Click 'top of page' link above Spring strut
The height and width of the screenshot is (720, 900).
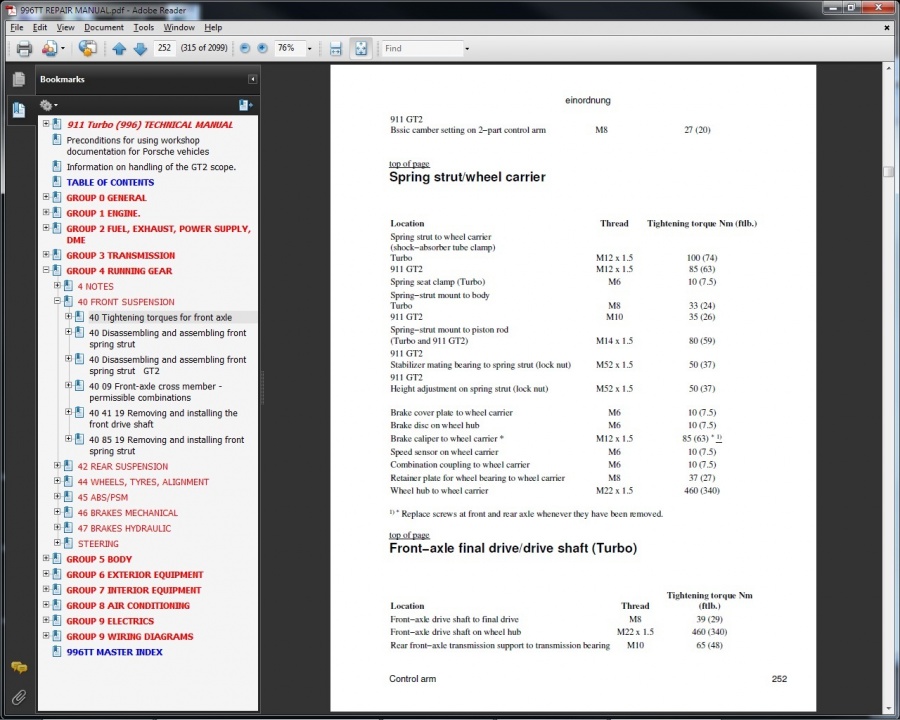[409, 164]
